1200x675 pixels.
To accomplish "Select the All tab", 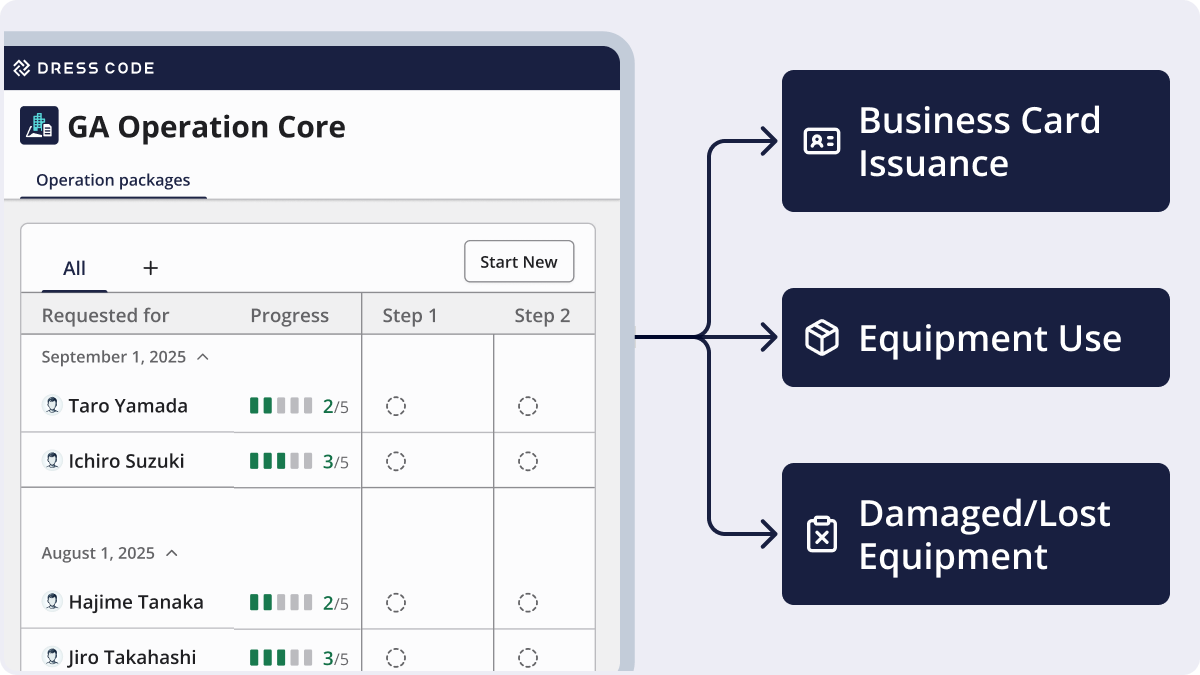I will (74, 268).
